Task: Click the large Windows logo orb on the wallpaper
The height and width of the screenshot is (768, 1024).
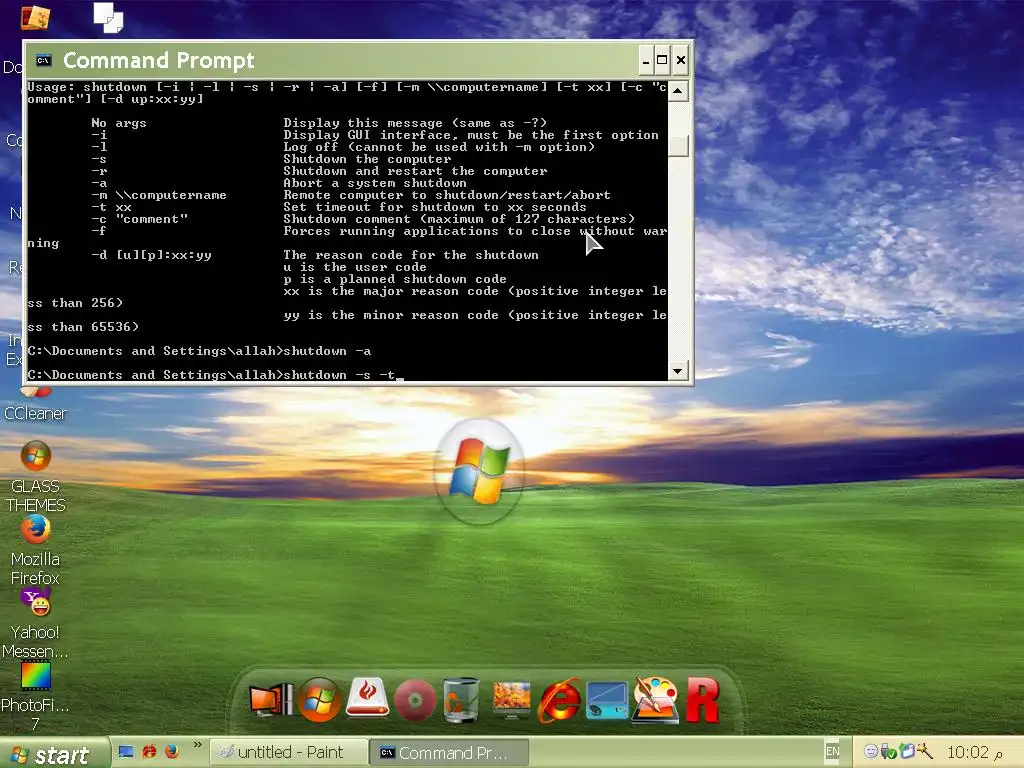Action: (x=480, y=472)
